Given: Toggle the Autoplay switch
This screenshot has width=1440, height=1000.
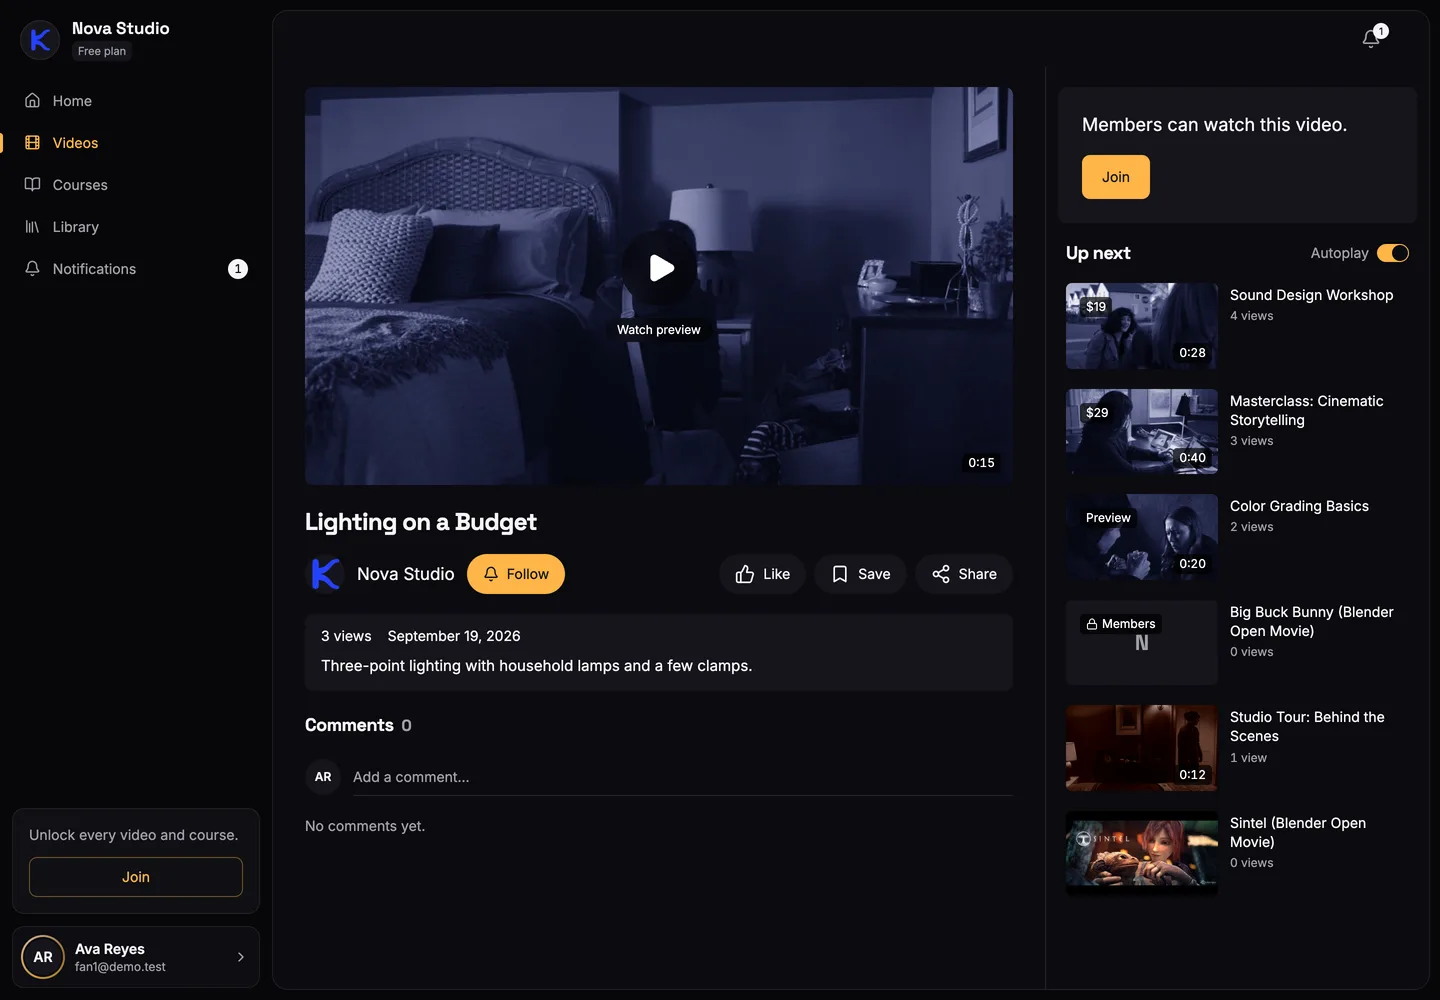Looking at the screenshot, I should [x=1393, y=253].
